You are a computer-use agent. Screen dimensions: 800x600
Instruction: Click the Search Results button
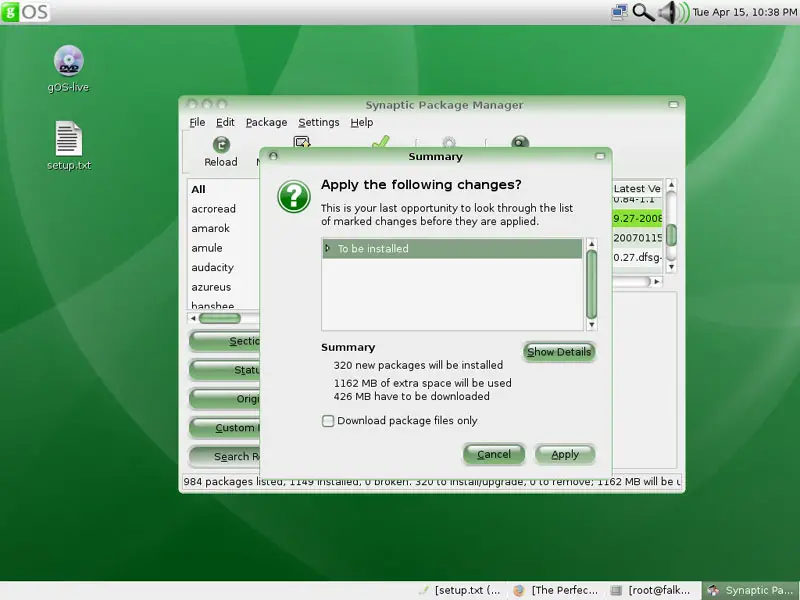(x=224, y=457)
